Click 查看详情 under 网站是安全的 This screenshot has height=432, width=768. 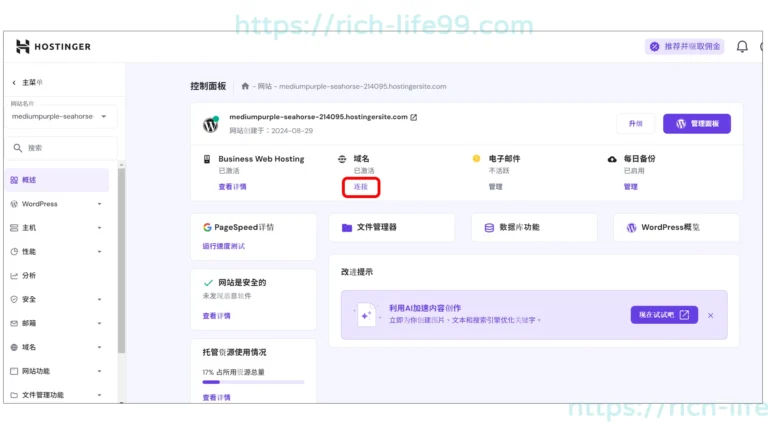click(x=216, y=316)
